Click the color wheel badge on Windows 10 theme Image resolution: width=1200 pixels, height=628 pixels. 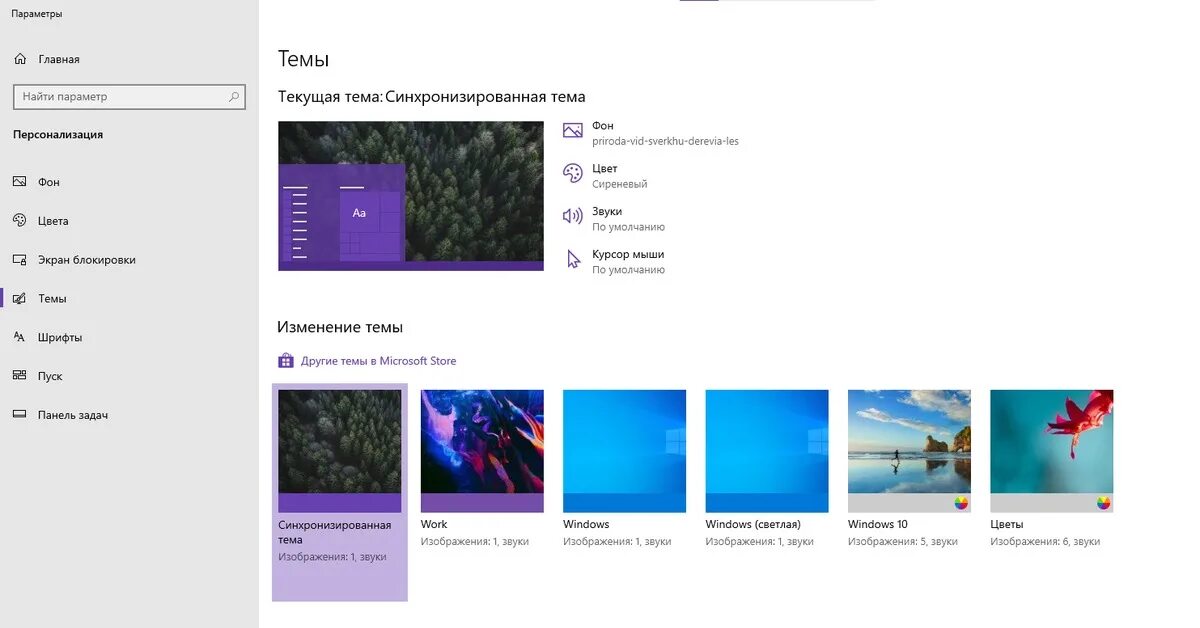[x=961, y=503]
